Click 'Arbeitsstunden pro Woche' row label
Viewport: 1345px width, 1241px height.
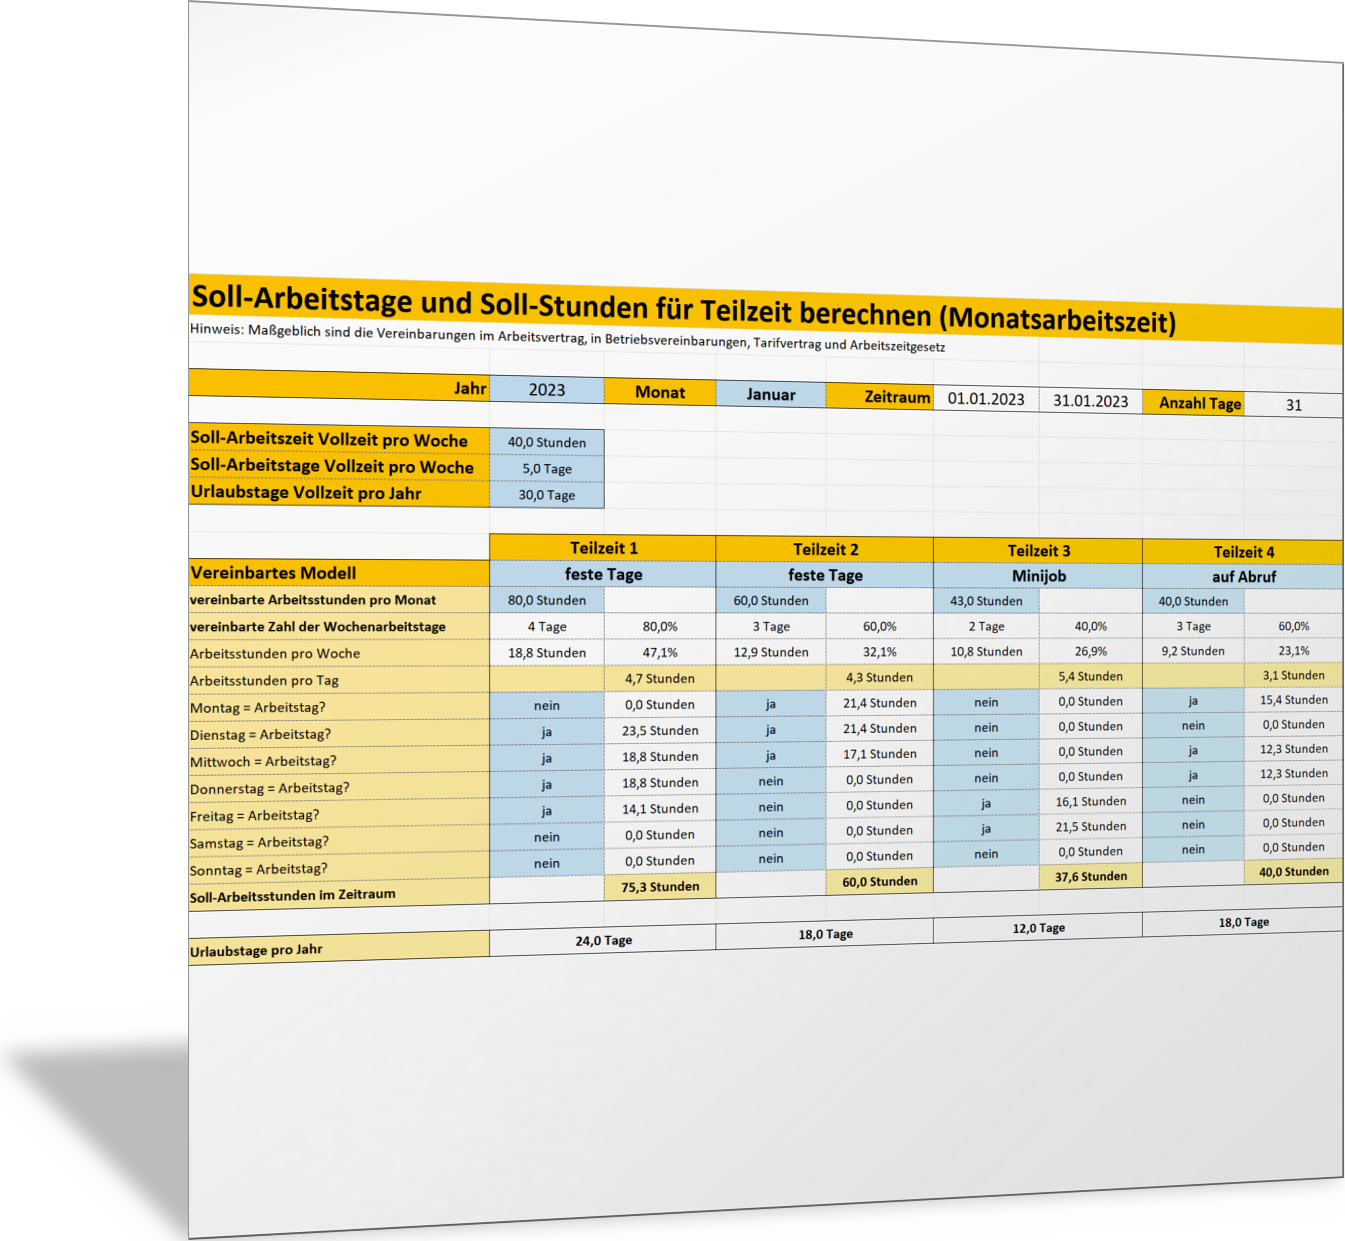339,654
